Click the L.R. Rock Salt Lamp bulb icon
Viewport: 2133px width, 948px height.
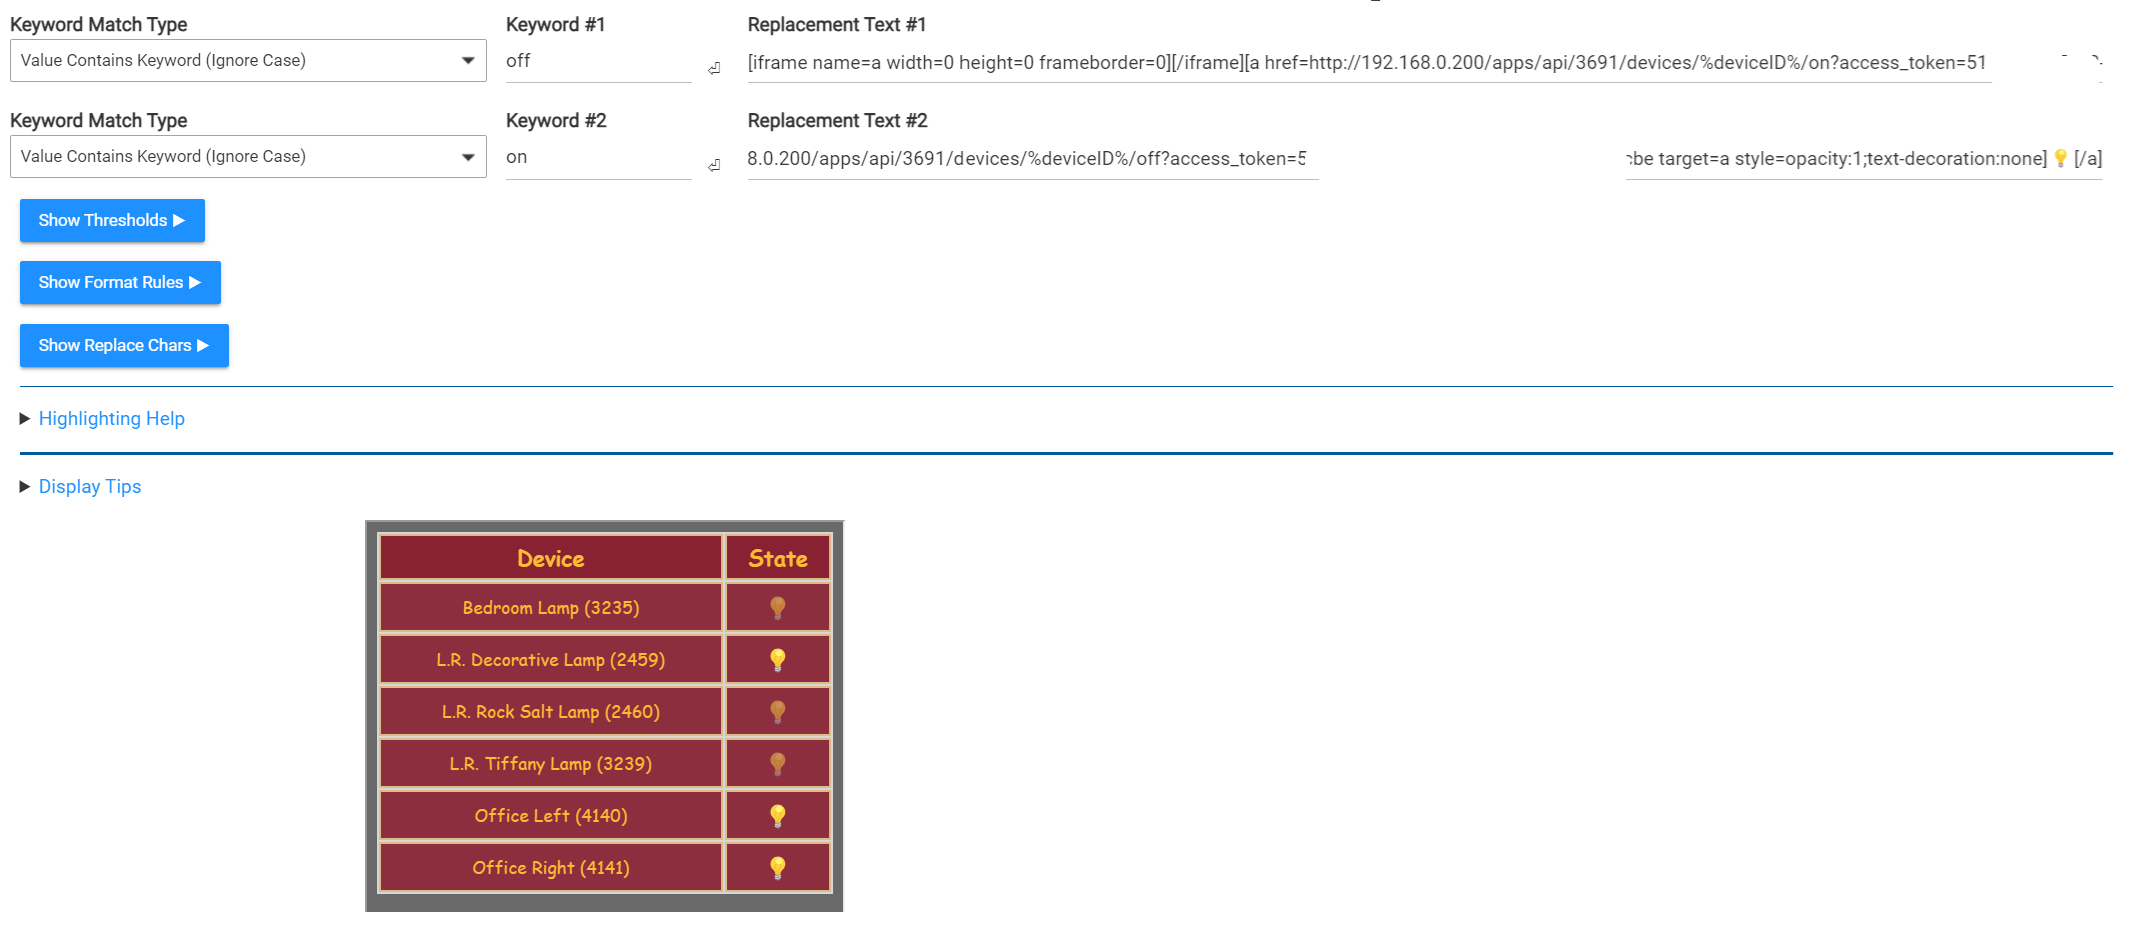coord(778,712)
